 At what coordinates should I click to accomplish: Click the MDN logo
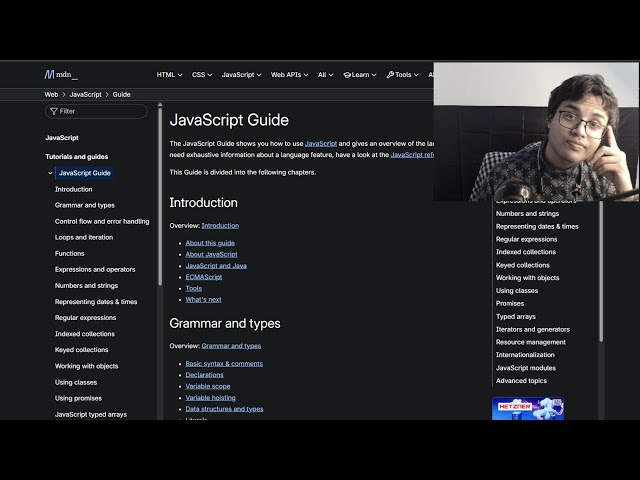61,75
